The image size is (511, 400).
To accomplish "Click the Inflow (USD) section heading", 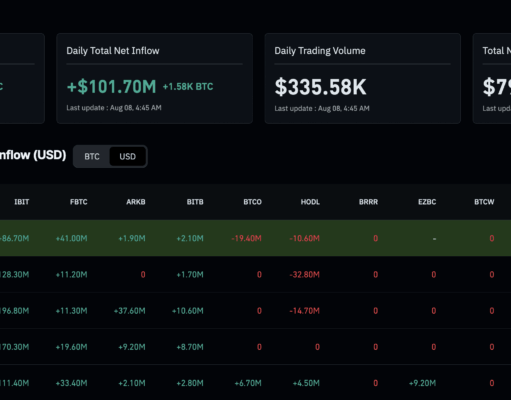I will (x=33, y=155).
